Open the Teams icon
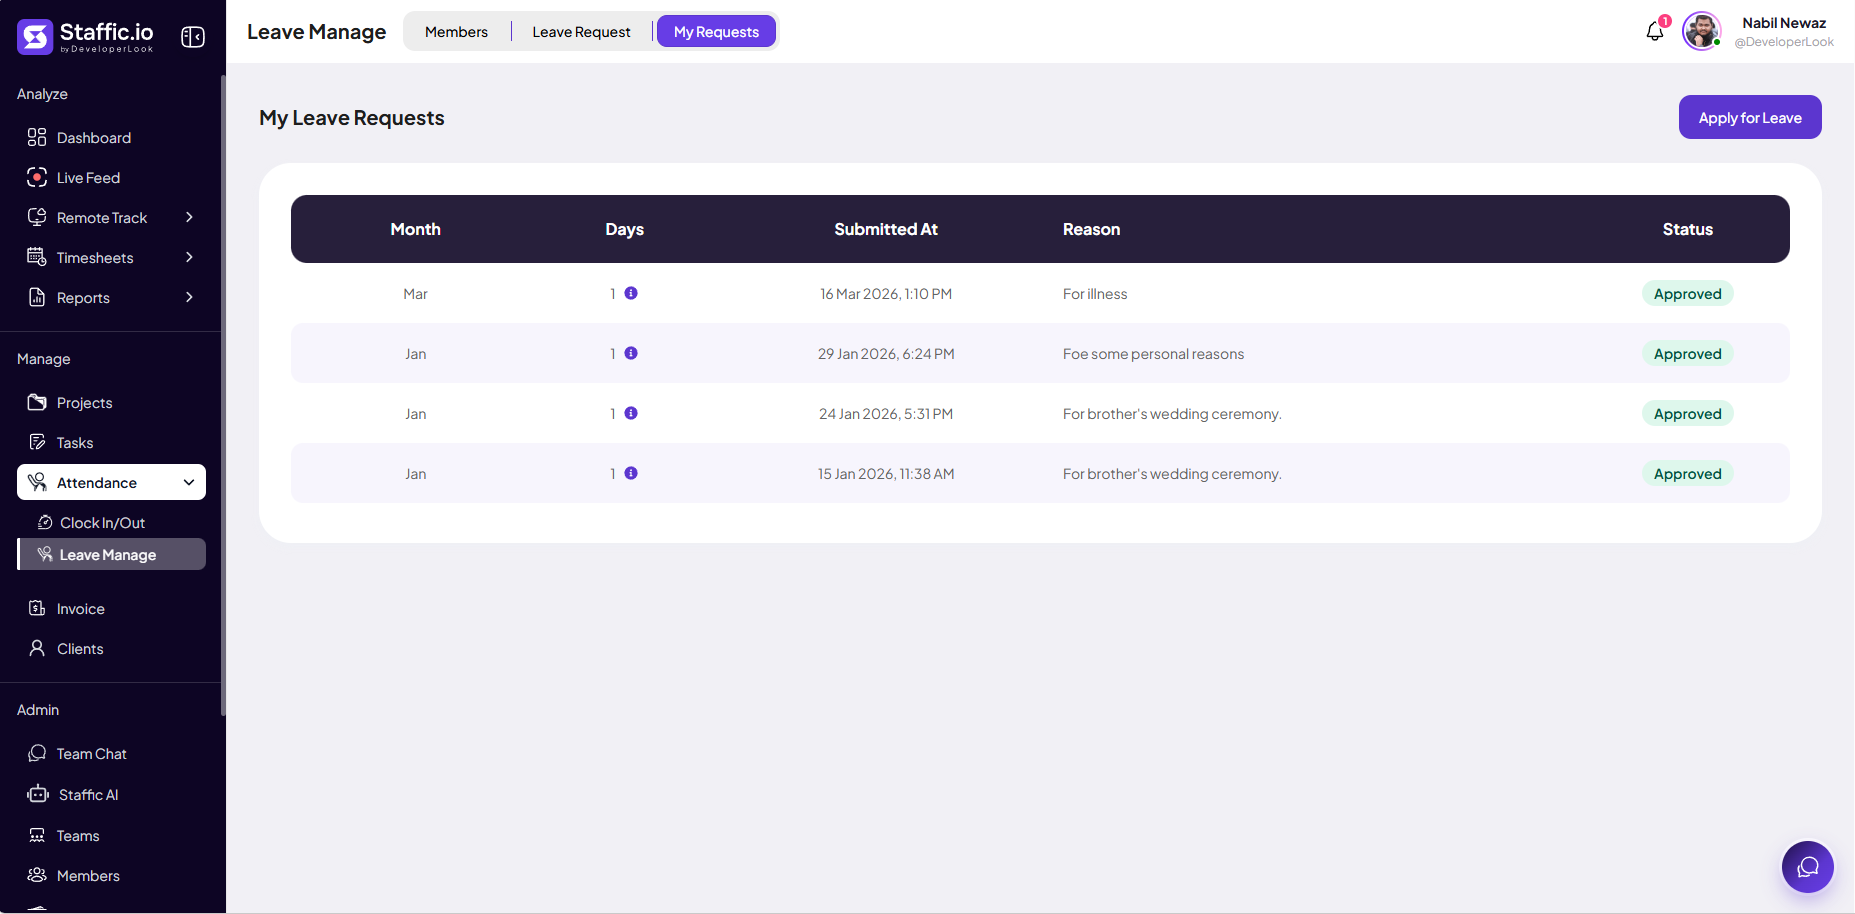 pyautogui.click(x=37, y=835)
